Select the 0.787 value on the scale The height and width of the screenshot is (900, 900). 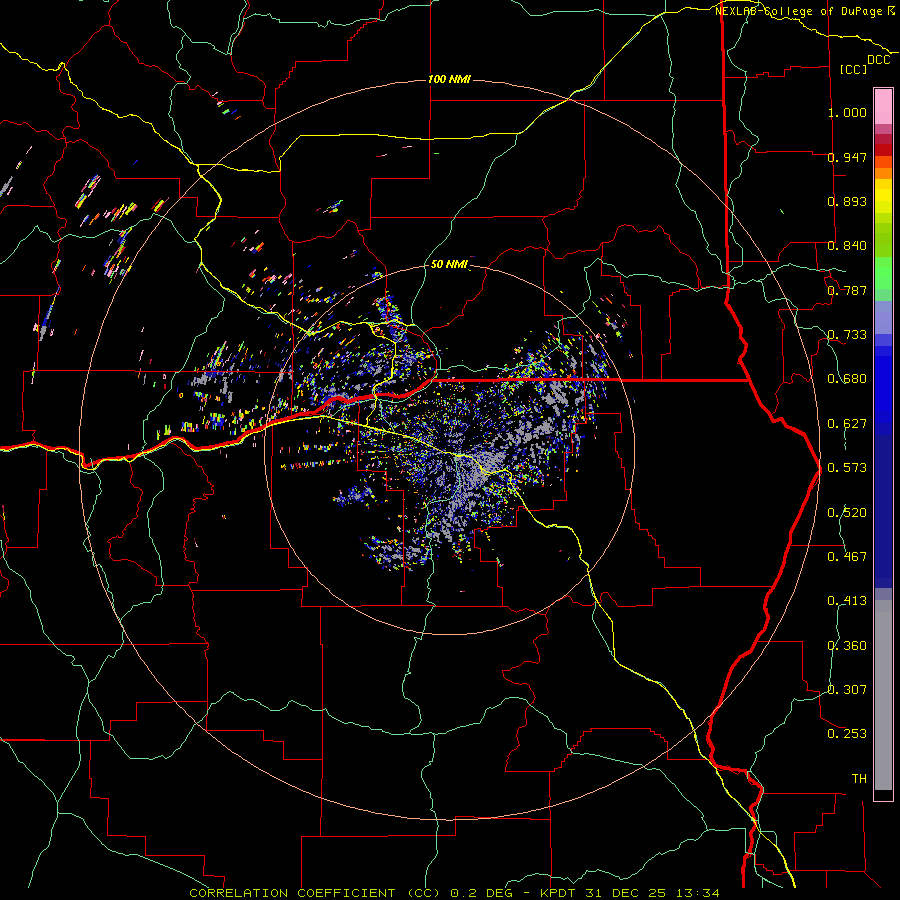847,290
